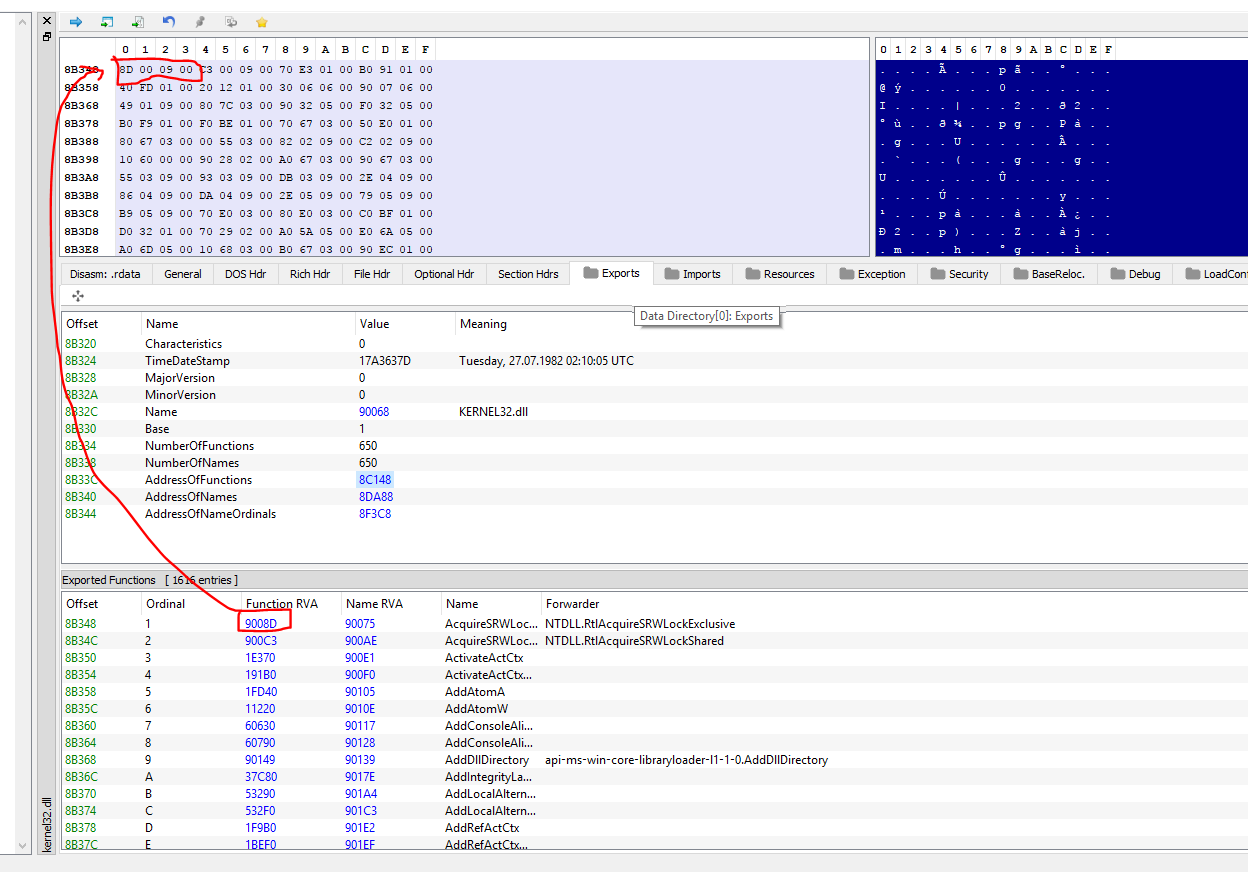Click the gray pin toolbar icon
Image resolution: width=1248 pixels, height=872 pixels.
[x=199, y=21]
